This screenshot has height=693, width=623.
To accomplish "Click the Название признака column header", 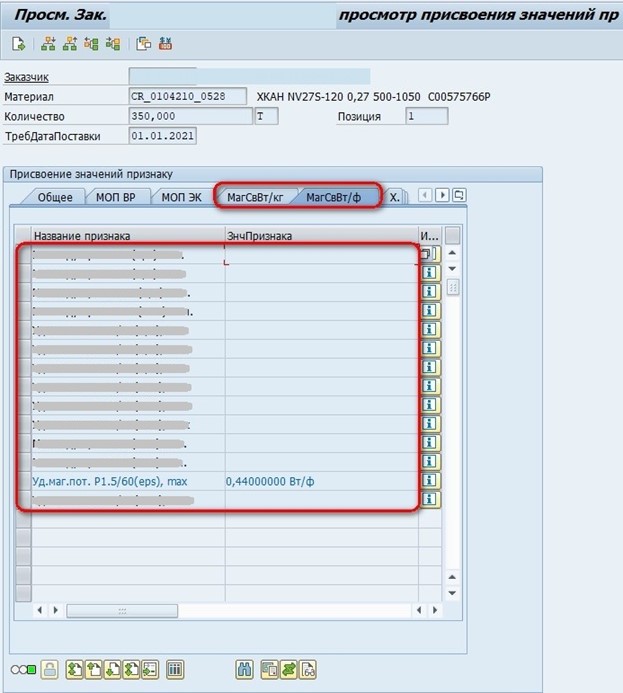I will click(x=128, y=236).
